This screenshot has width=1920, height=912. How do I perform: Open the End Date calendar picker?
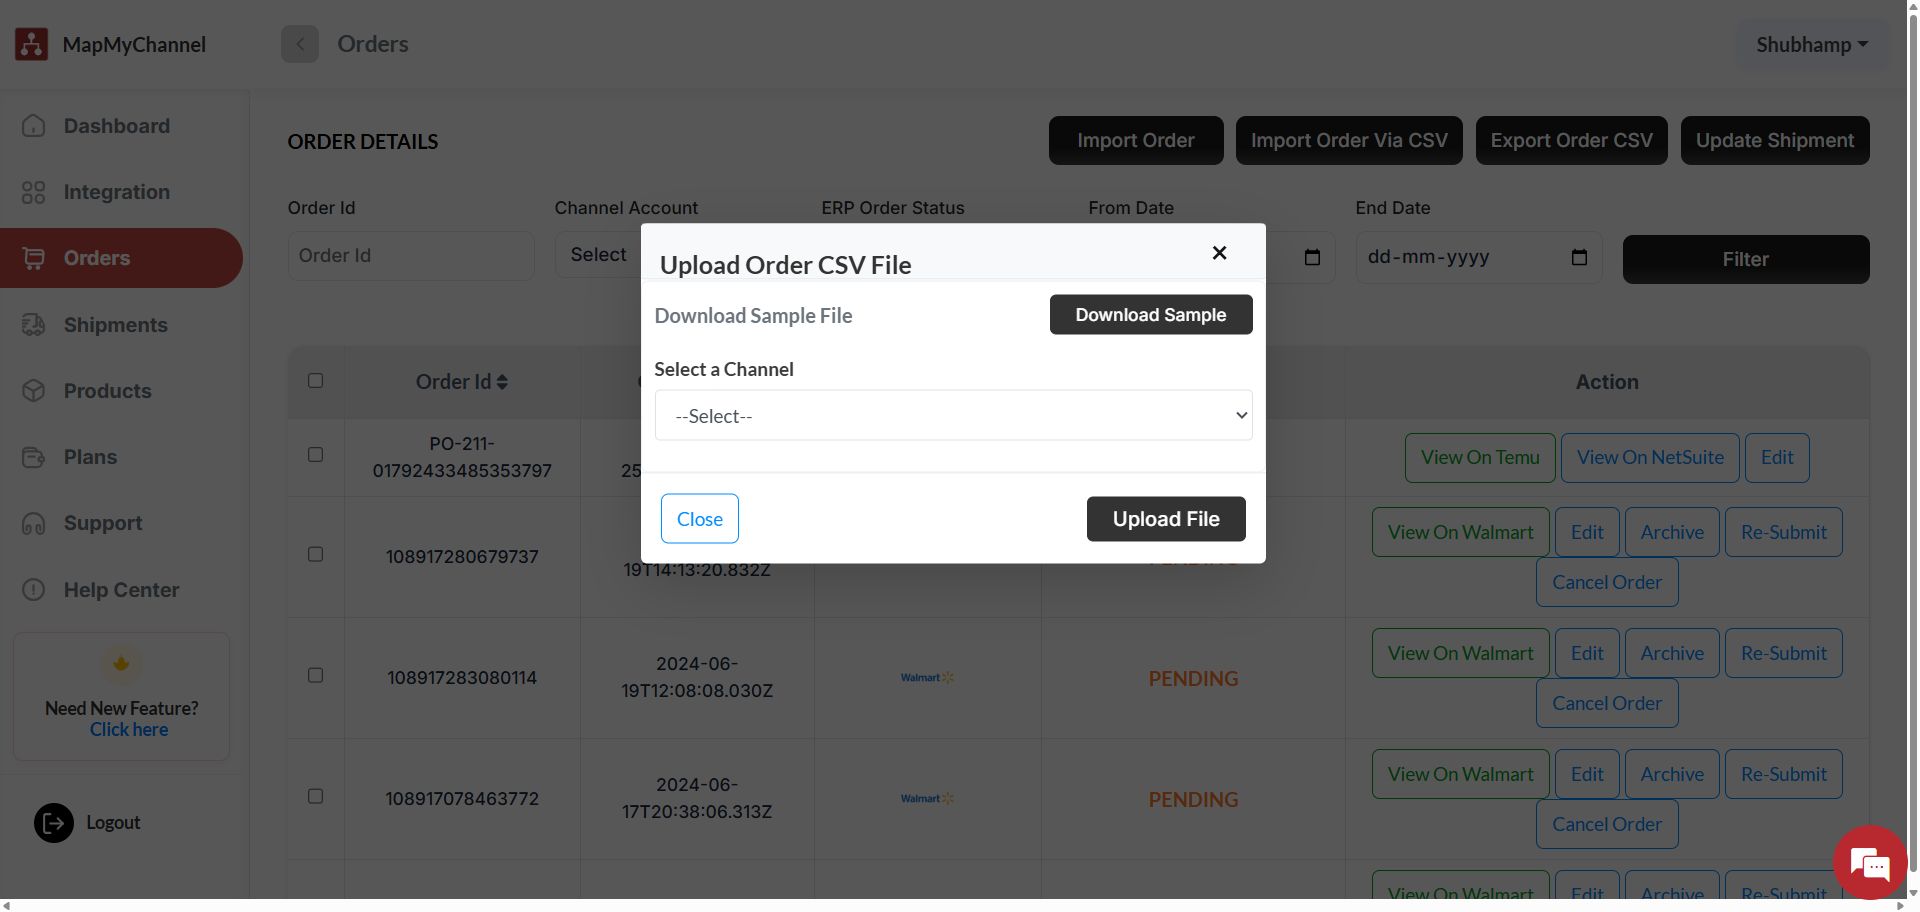[x=1579, y=257]
